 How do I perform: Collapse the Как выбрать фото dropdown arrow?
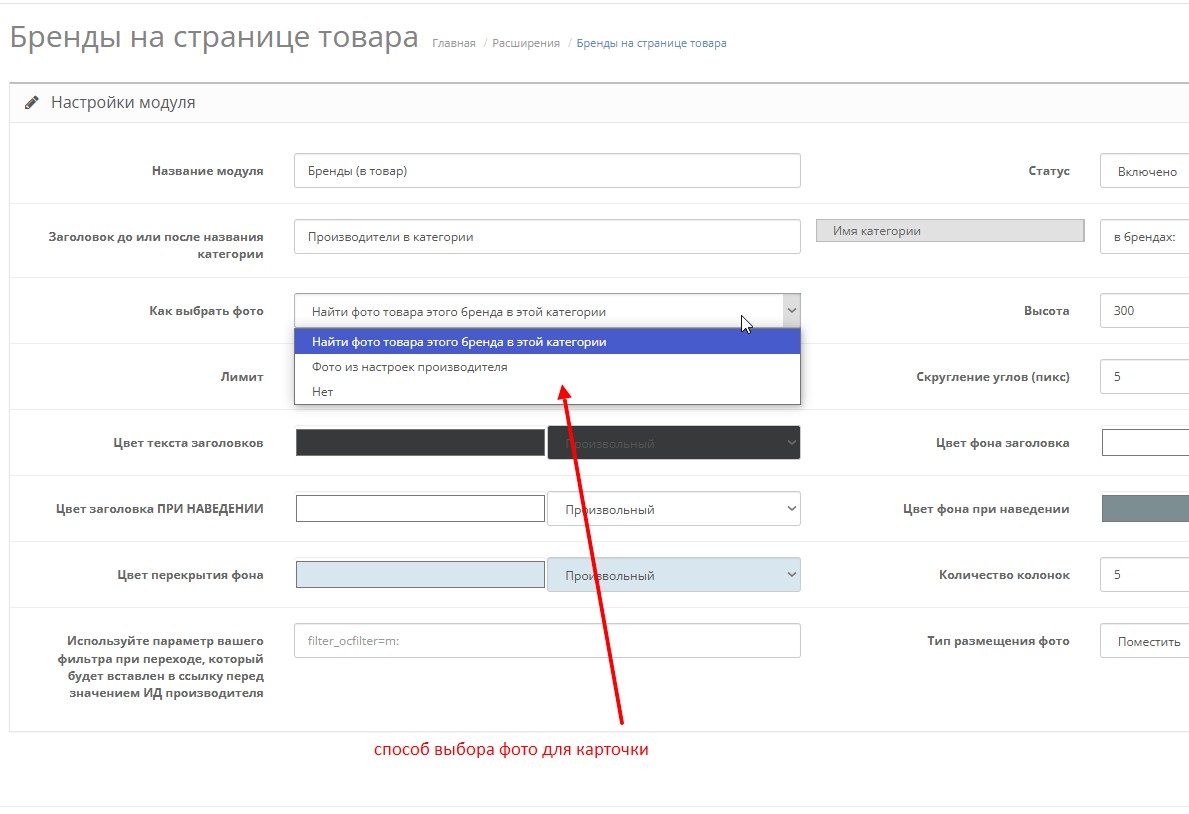791,311
